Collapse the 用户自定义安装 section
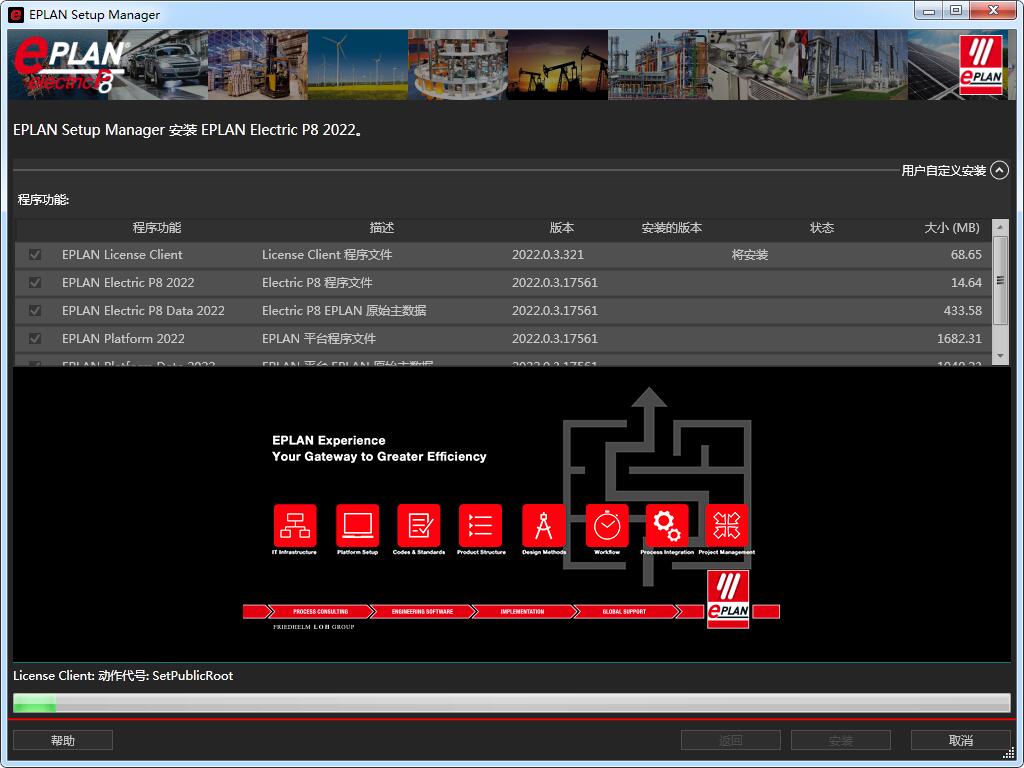The image size is (1024, 768). pyautogui.click(x=999, y=171)
